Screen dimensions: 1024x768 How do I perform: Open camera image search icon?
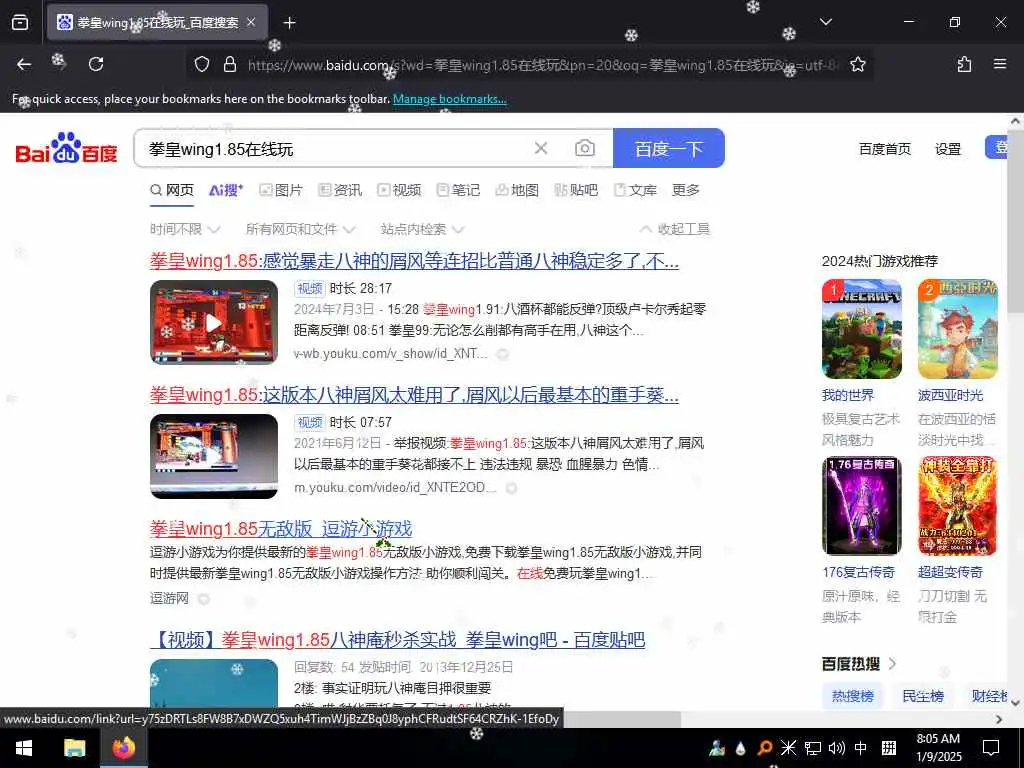coord(584,148)
